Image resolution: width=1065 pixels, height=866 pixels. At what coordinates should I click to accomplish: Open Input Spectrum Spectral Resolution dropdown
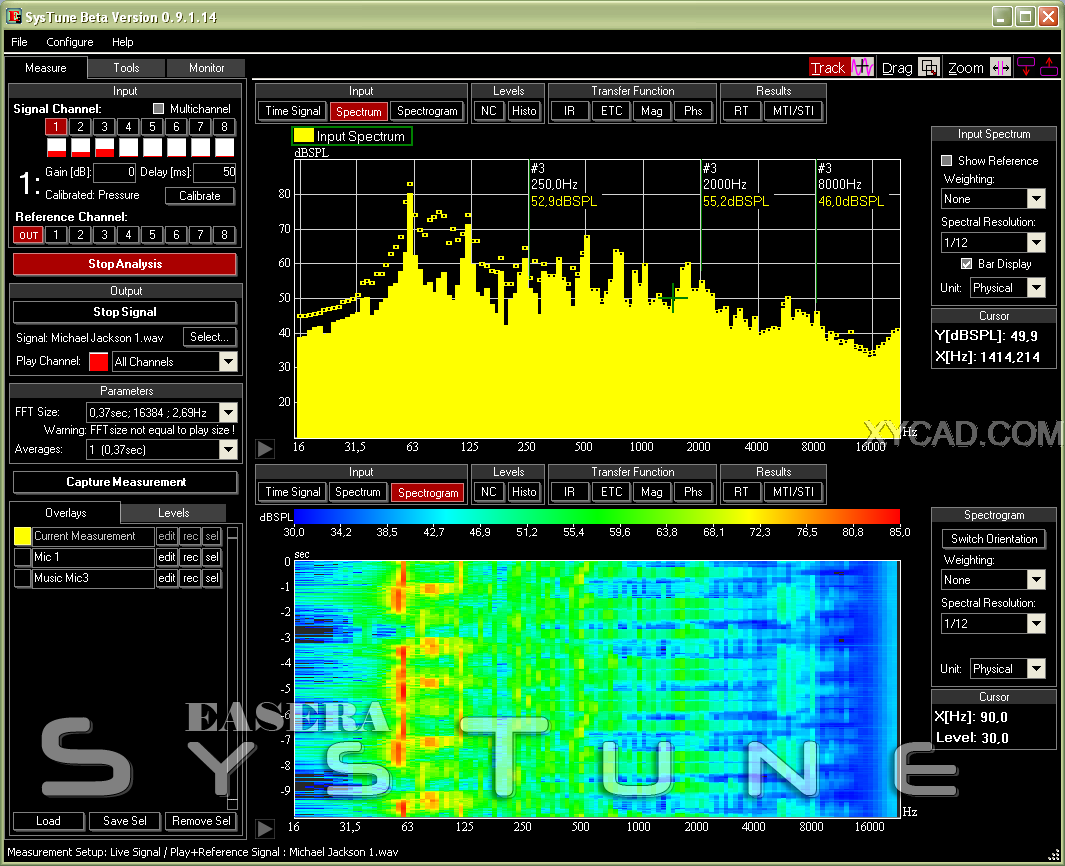(1036, 242)
